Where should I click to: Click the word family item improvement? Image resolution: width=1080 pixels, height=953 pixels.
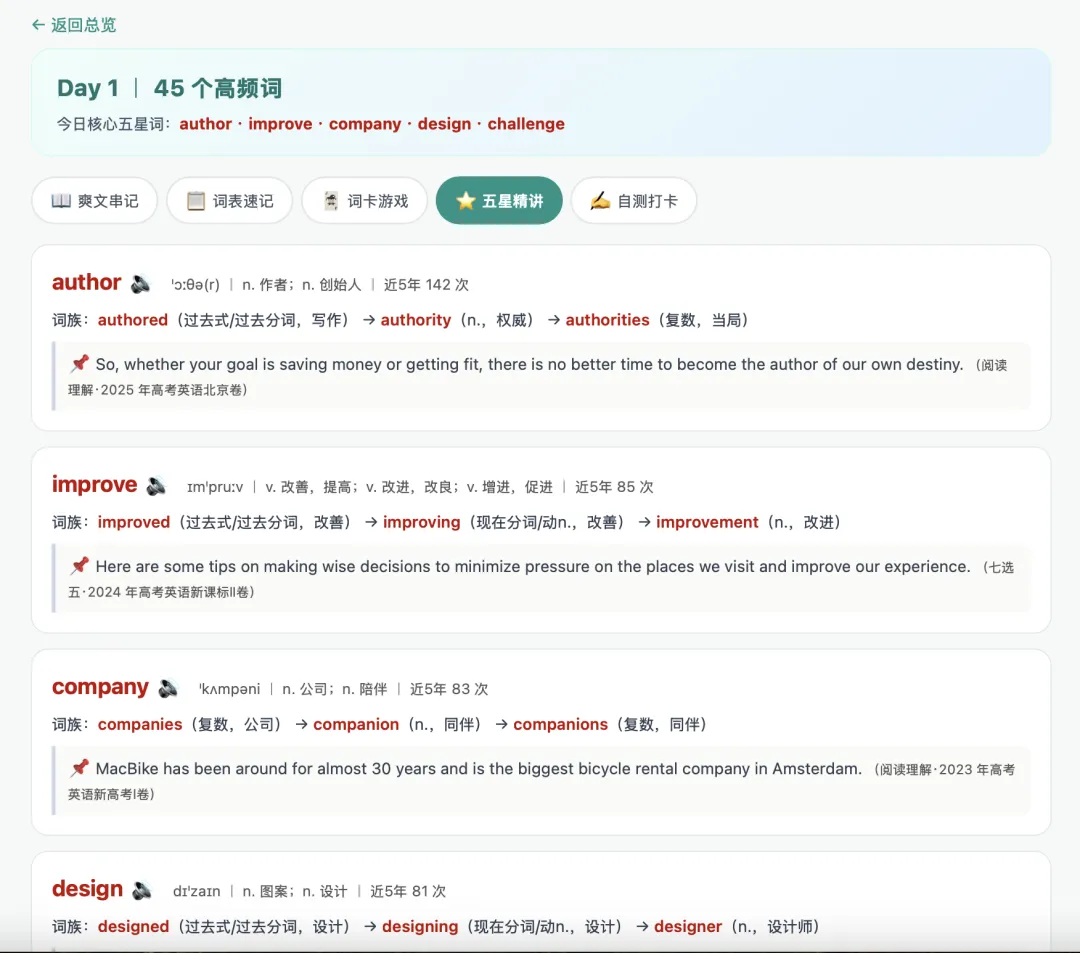pyautogui.click(x=707, y=523)
